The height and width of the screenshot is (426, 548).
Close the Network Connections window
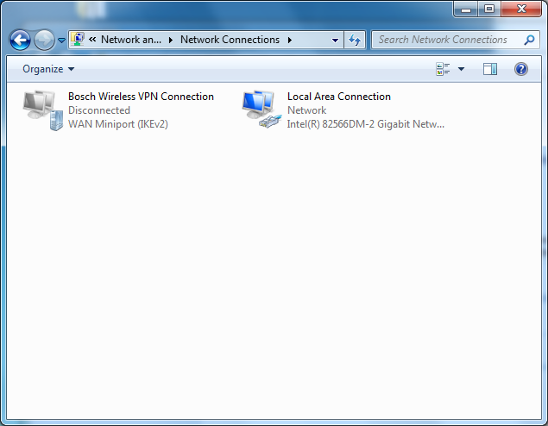(521, 9)
